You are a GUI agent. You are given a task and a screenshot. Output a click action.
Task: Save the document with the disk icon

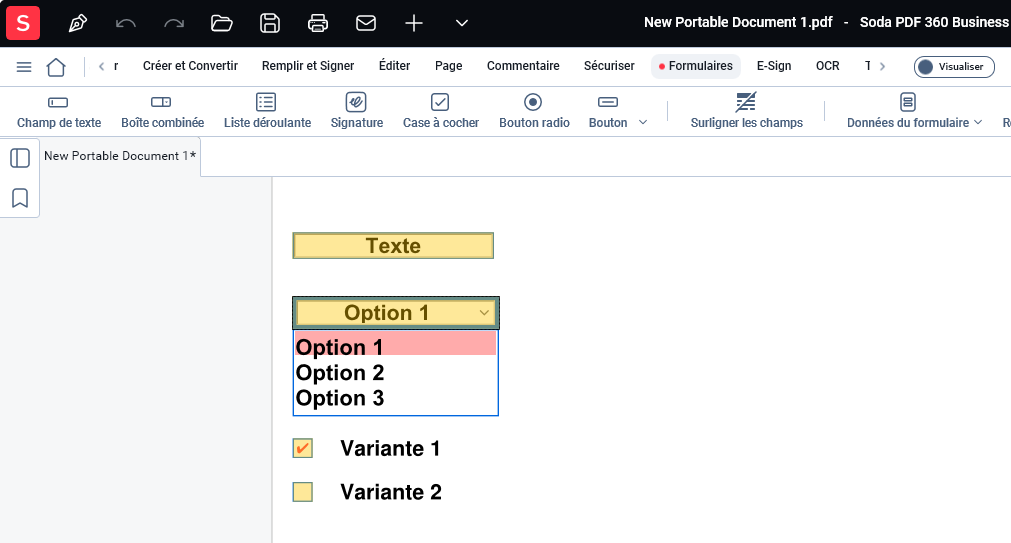270,23
